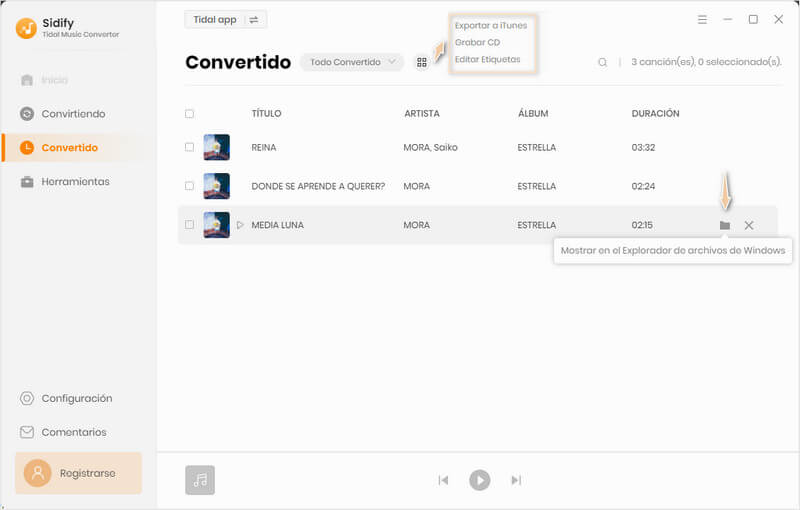Select the REINA song title
Screen dimensions: 800x510
click(264, 147)
